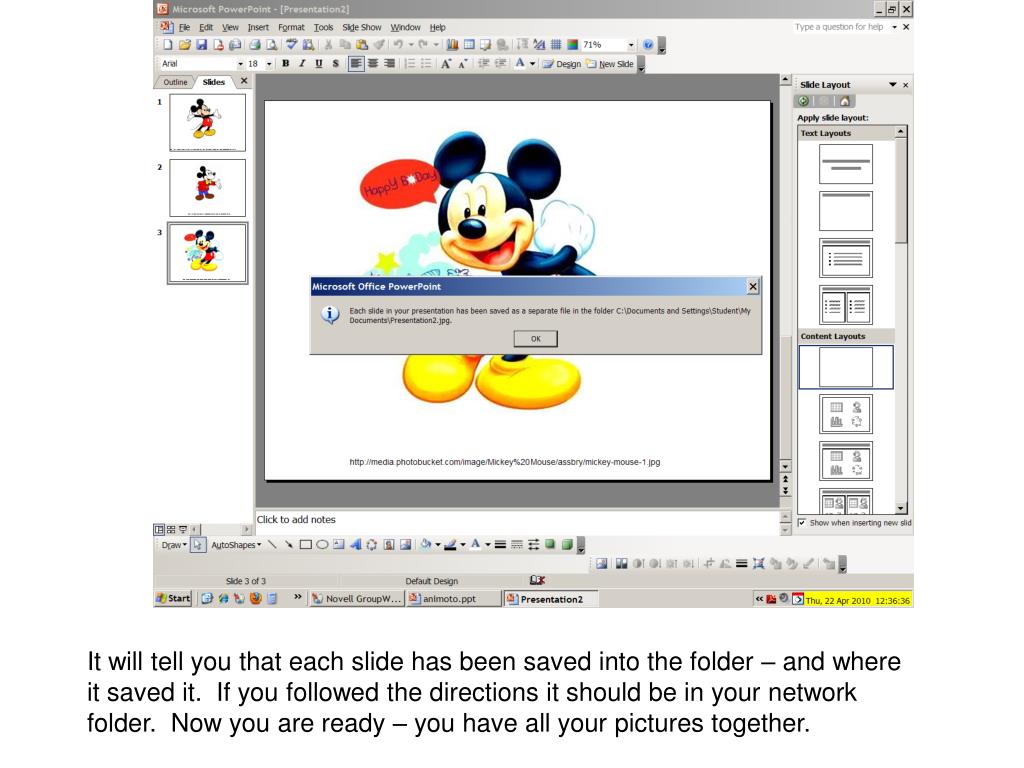Viewport: 1024px width, 768px height.
Task: Click the Insert Clip Art icon
Action: (389, 545)
